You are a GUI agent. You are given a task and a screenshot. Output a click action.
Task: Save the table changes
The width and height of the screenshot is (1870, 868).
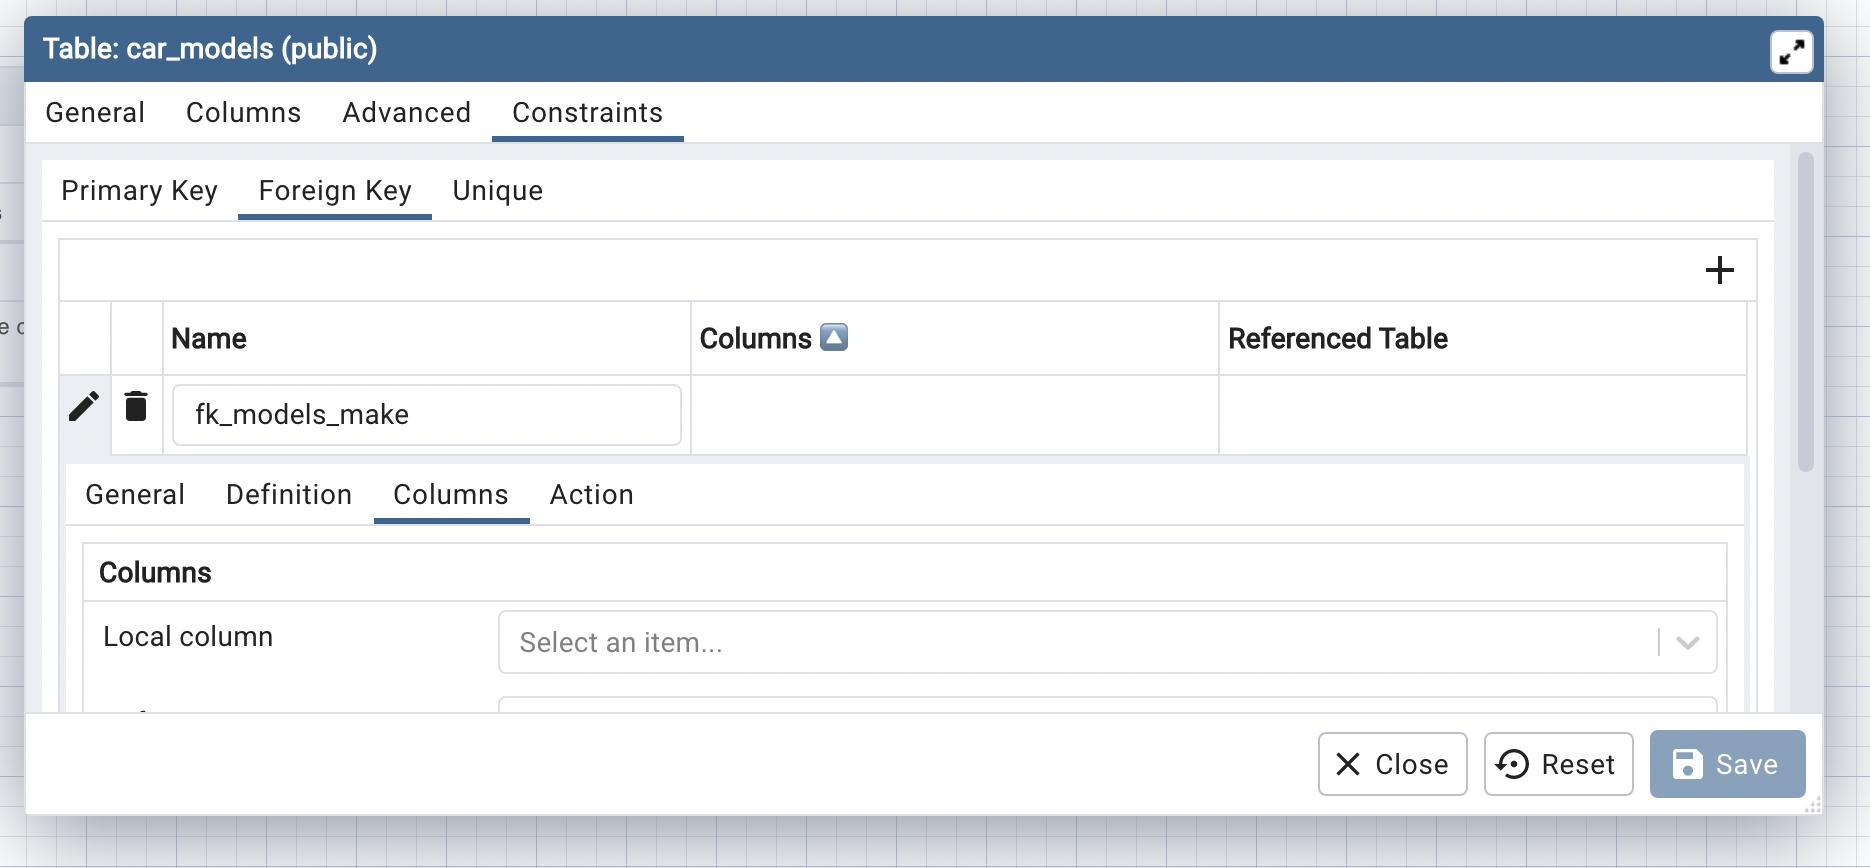pyautogui.click(x=1727, y=764)
